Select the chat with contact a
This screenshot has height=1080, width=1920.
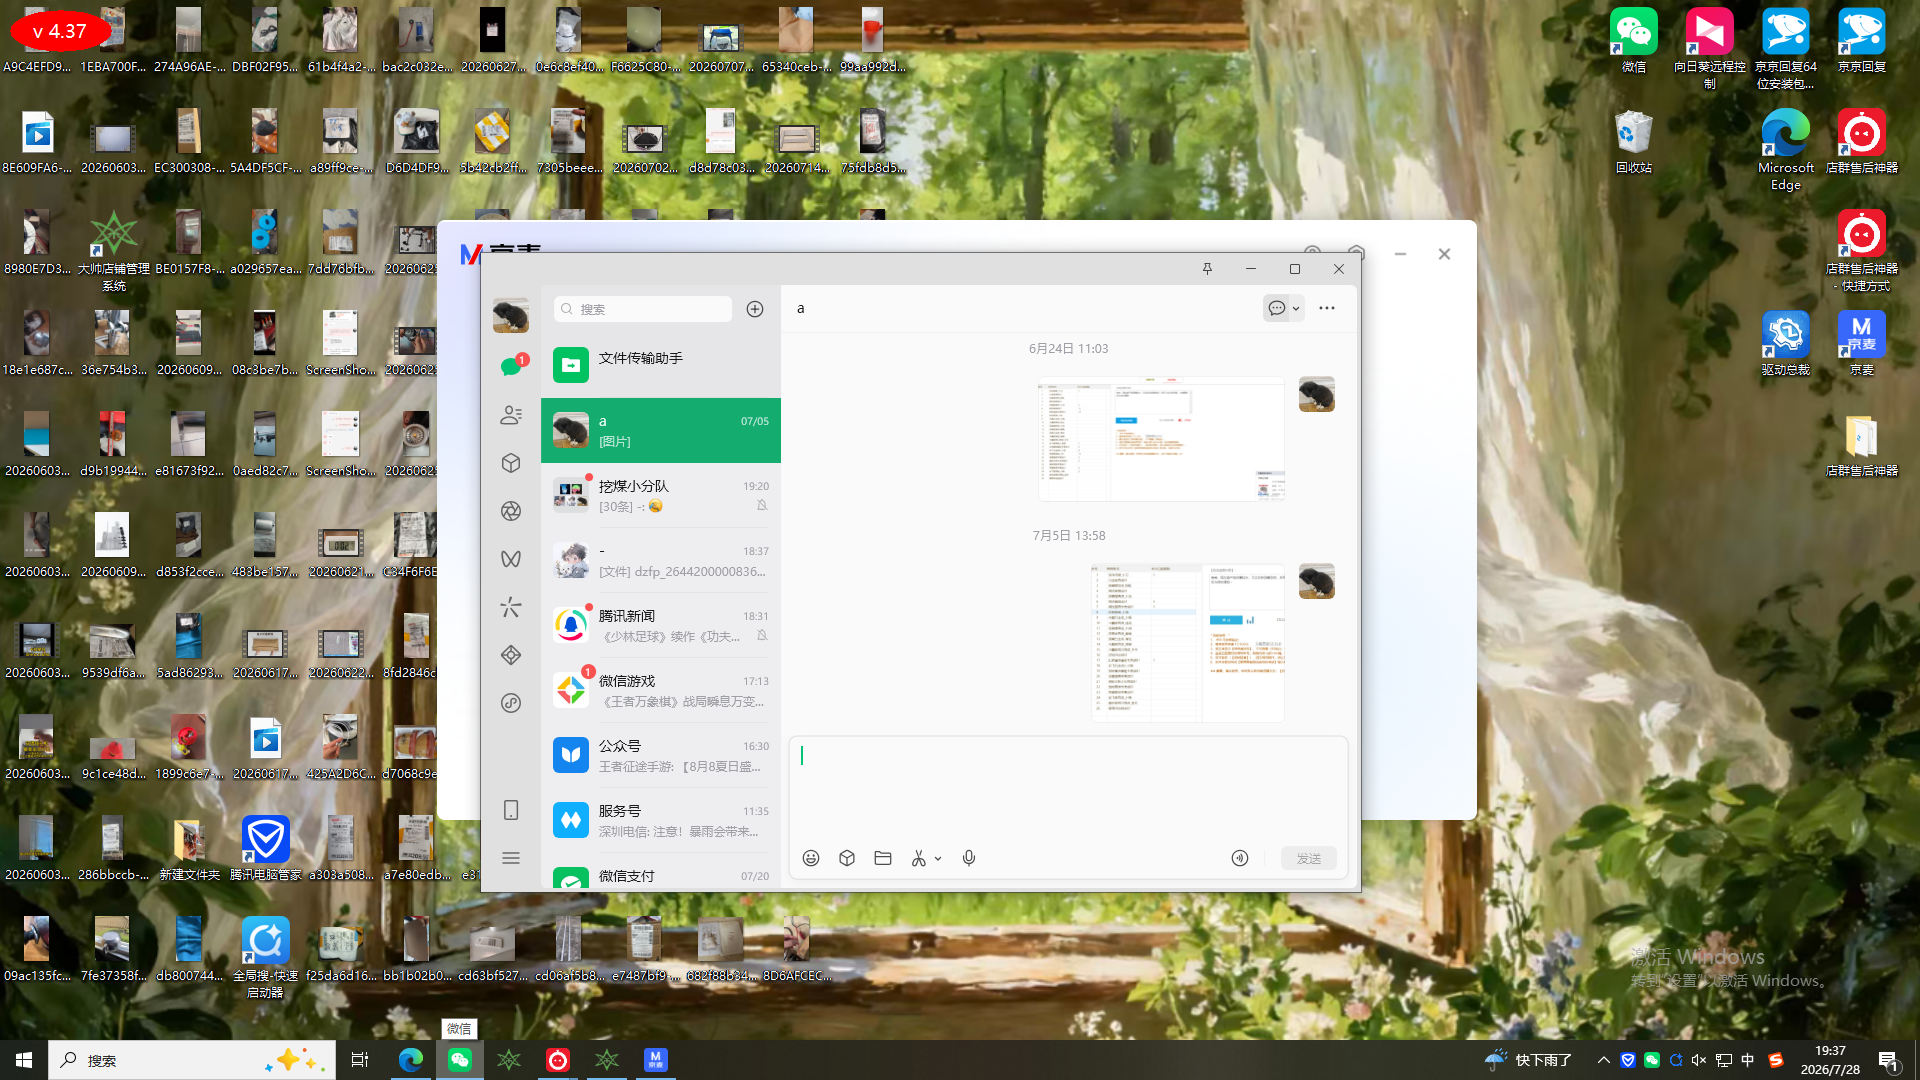coord(661,431)
